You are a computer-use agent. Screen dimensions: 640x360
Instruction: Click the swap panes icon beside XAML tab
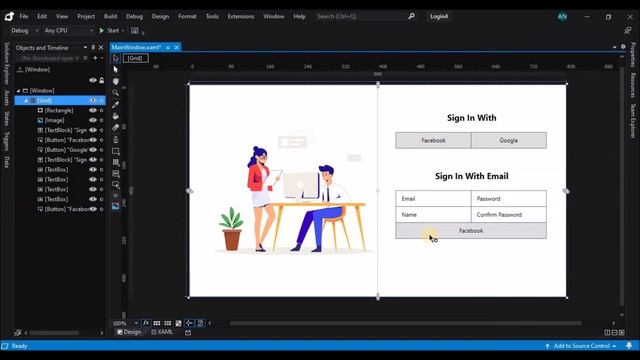pyautogui.click(x=188, y=333)
